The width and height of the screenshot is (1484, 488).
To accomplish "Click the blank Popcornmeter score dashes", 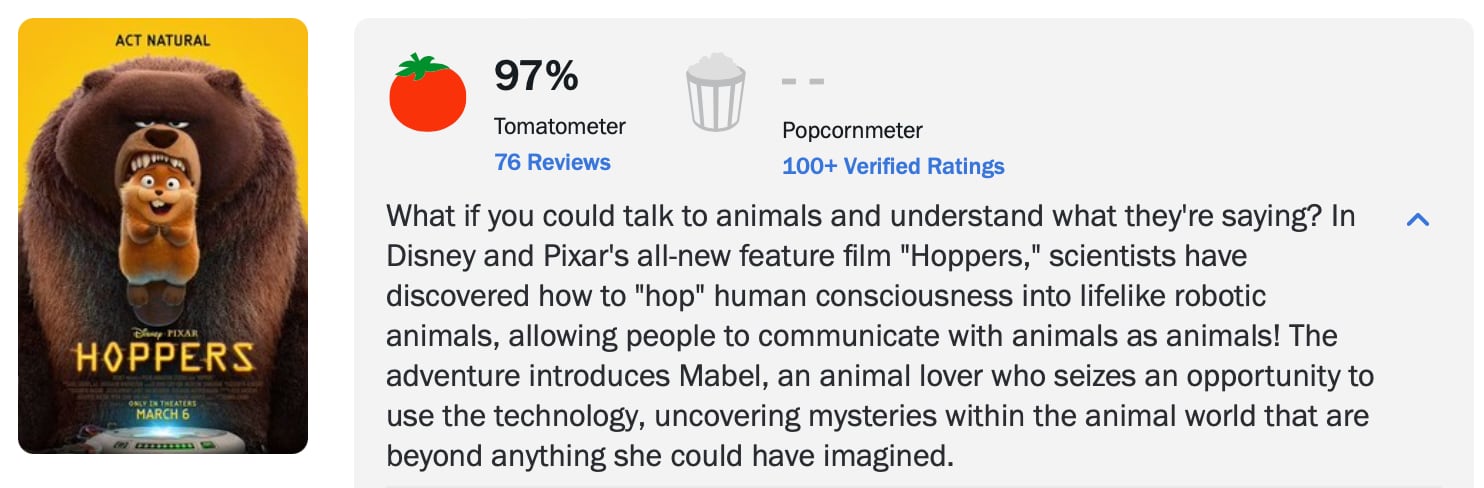I will [802, 80].
